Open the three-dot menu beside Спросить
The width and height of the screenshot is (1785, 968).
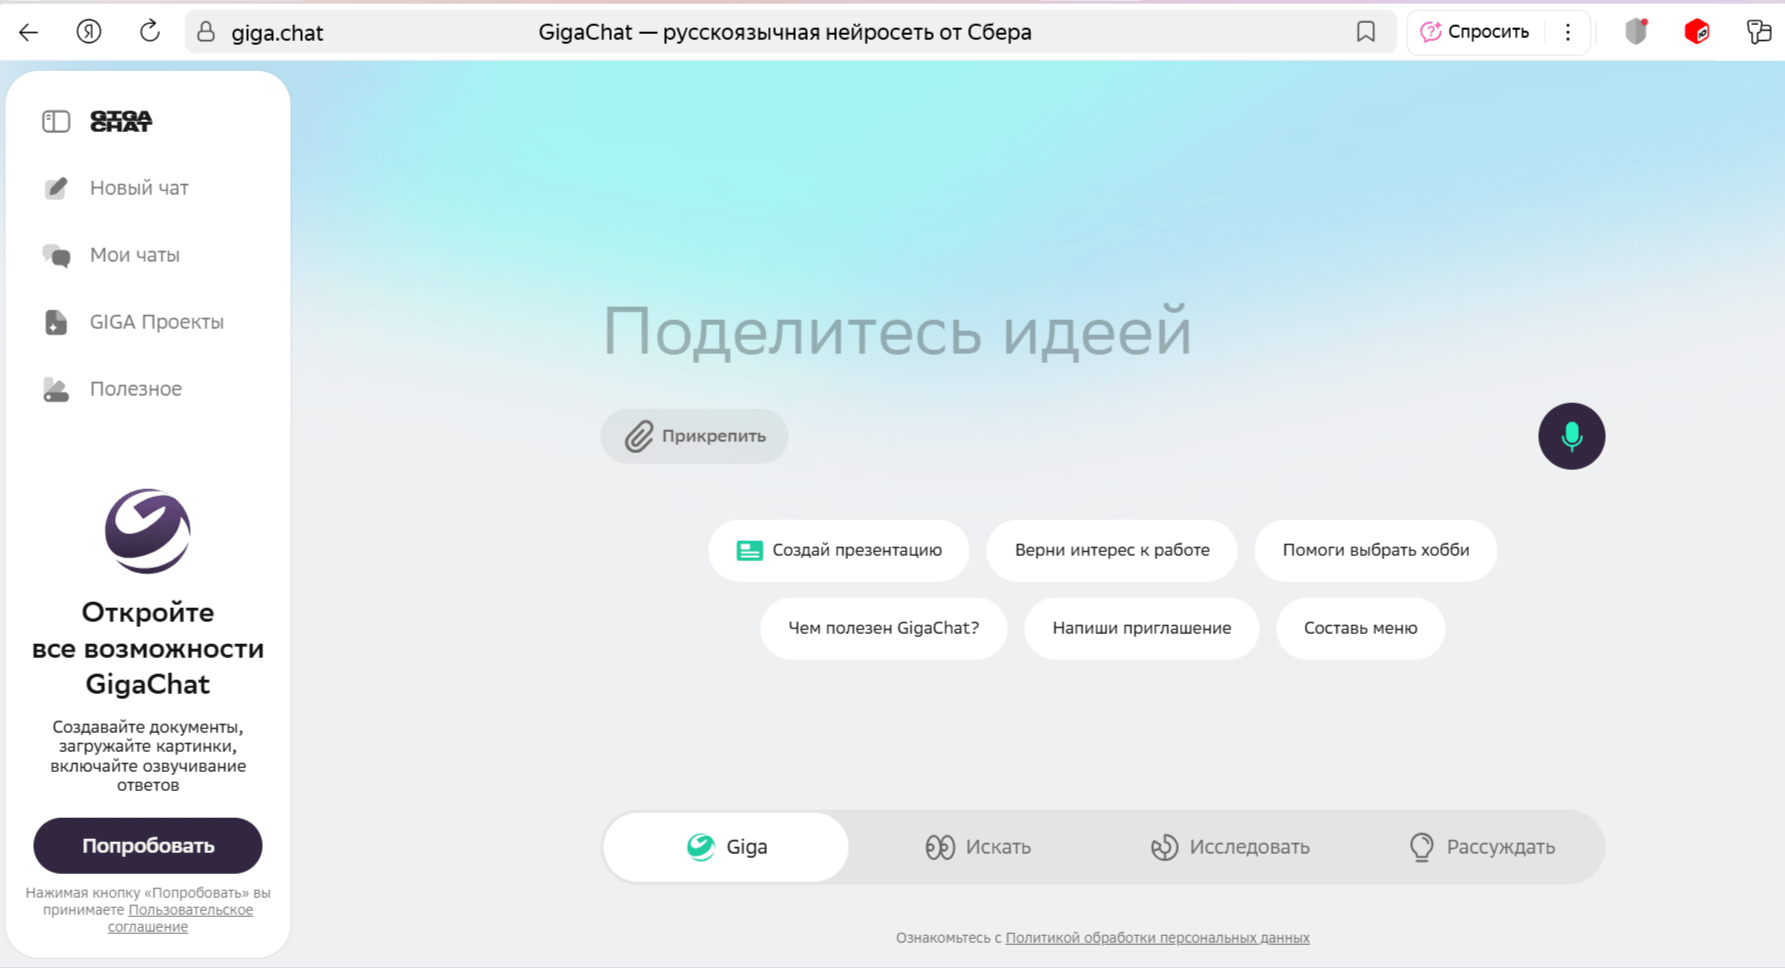1568,32
